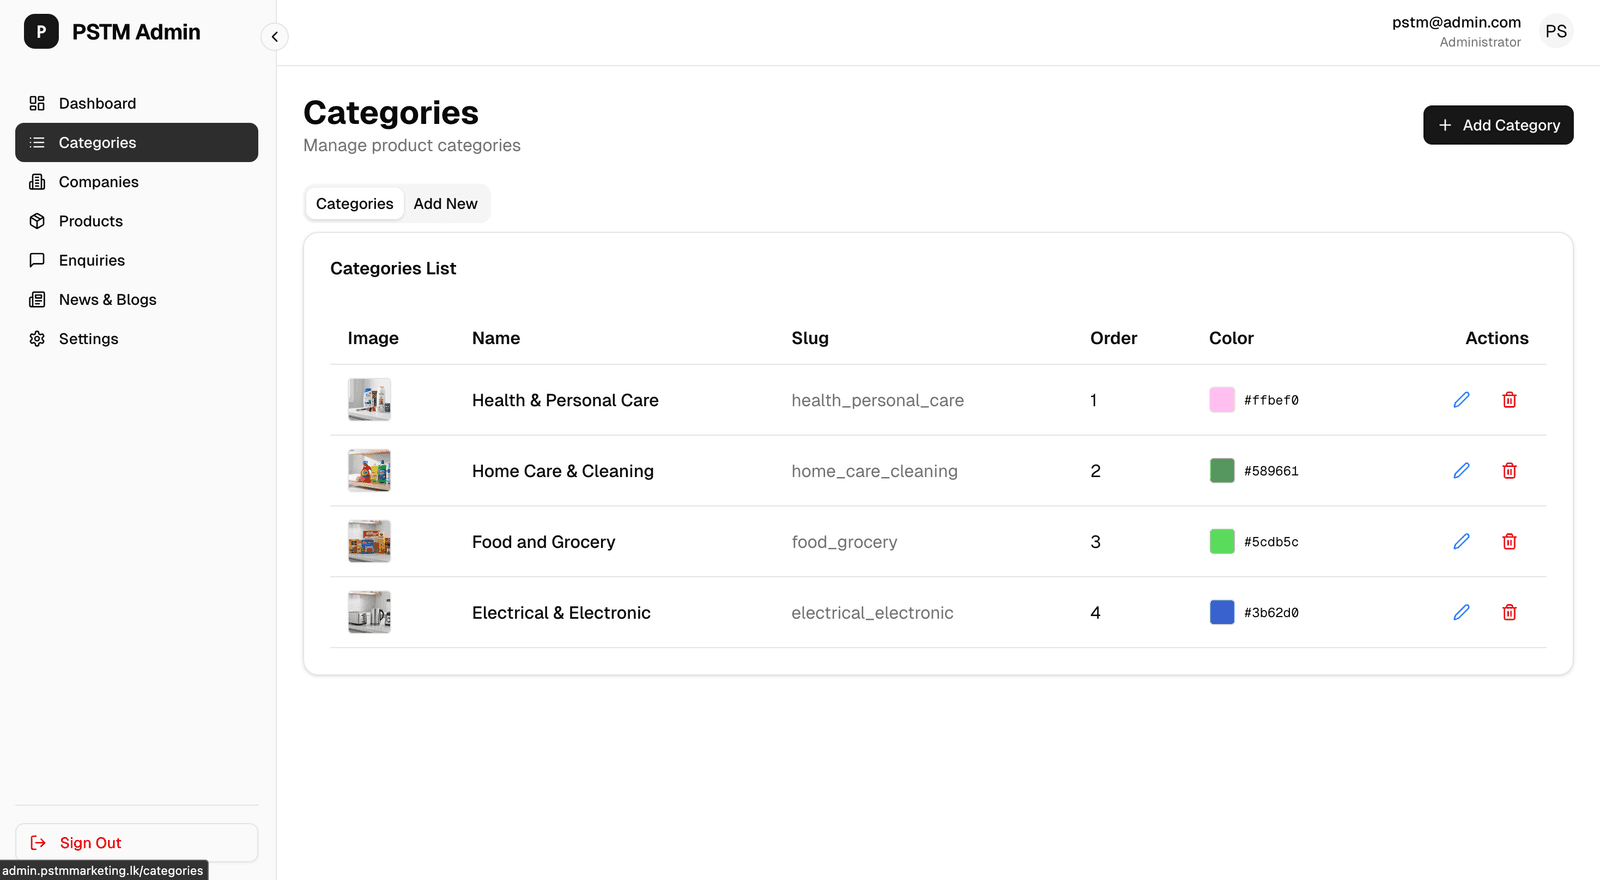Sign out of the admin panel
Viewport: 1600px width, 880px height.
pos(136,843)
